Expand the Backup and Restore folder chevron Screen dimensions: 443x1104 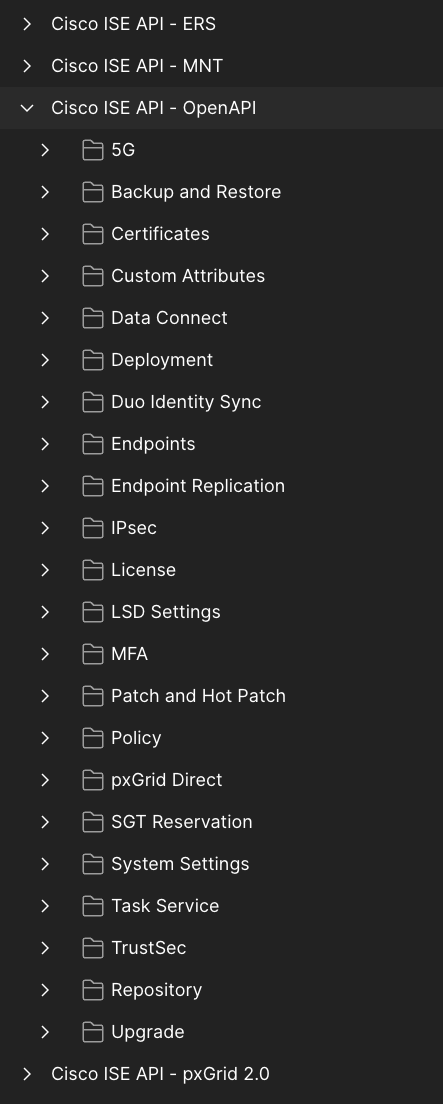(45, 192)
